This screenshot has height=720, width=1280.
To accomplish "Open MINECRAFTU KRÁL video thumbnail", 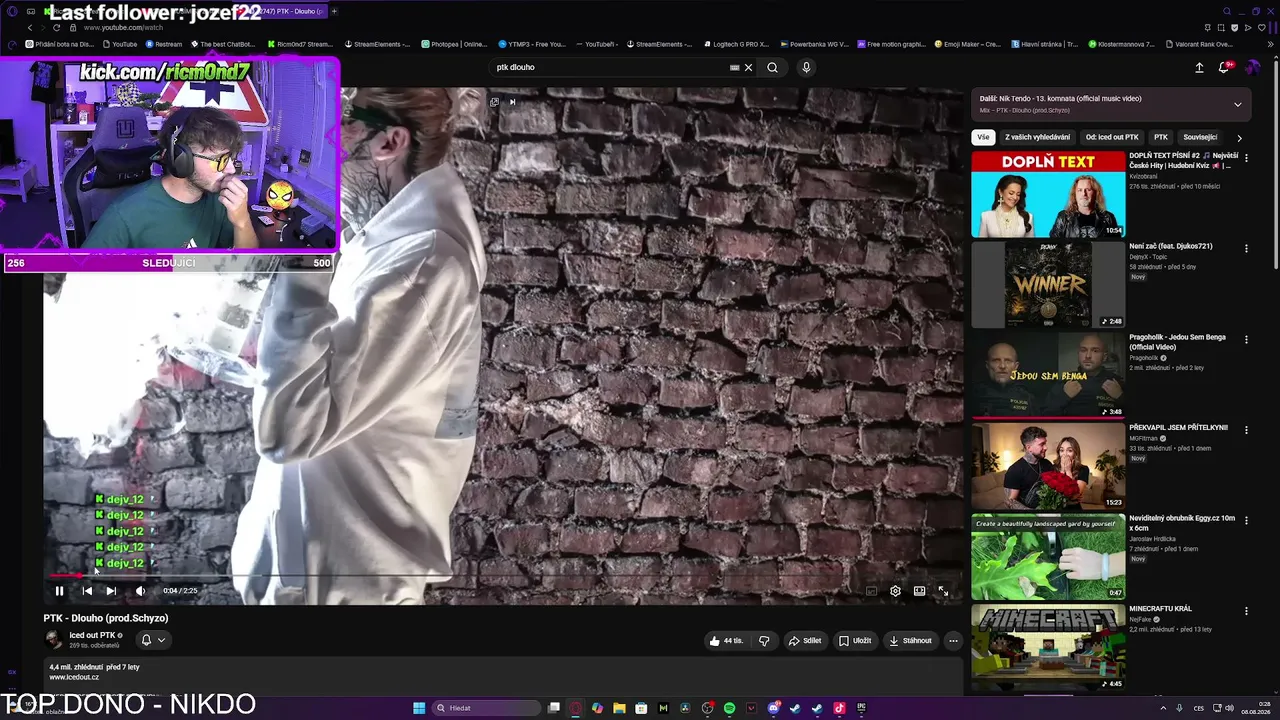I will tap(1048, 647).
